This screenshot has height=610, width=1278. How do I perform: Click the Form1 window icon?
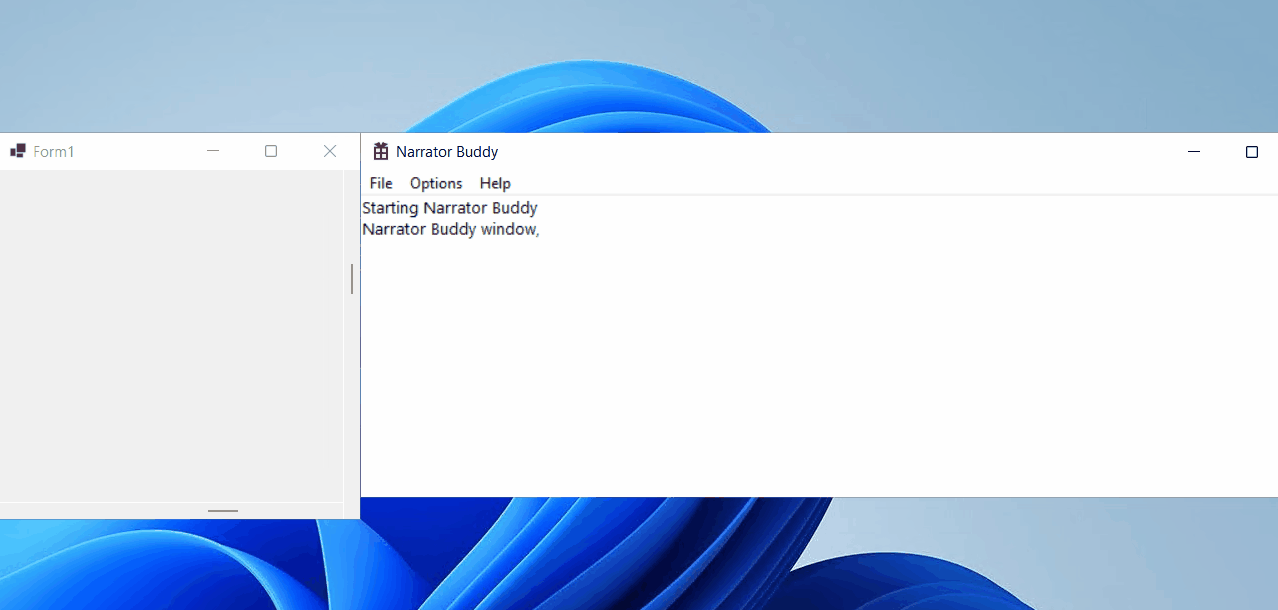pos(17,150)
